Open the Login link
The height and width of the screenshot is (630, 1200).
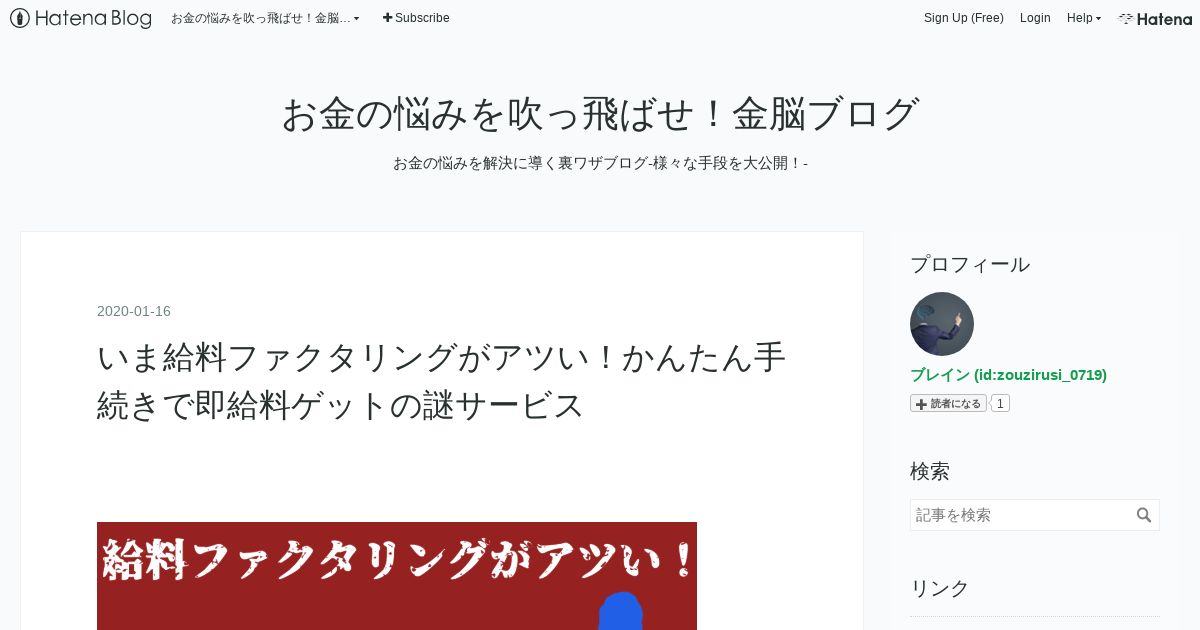pos(1035,18)
